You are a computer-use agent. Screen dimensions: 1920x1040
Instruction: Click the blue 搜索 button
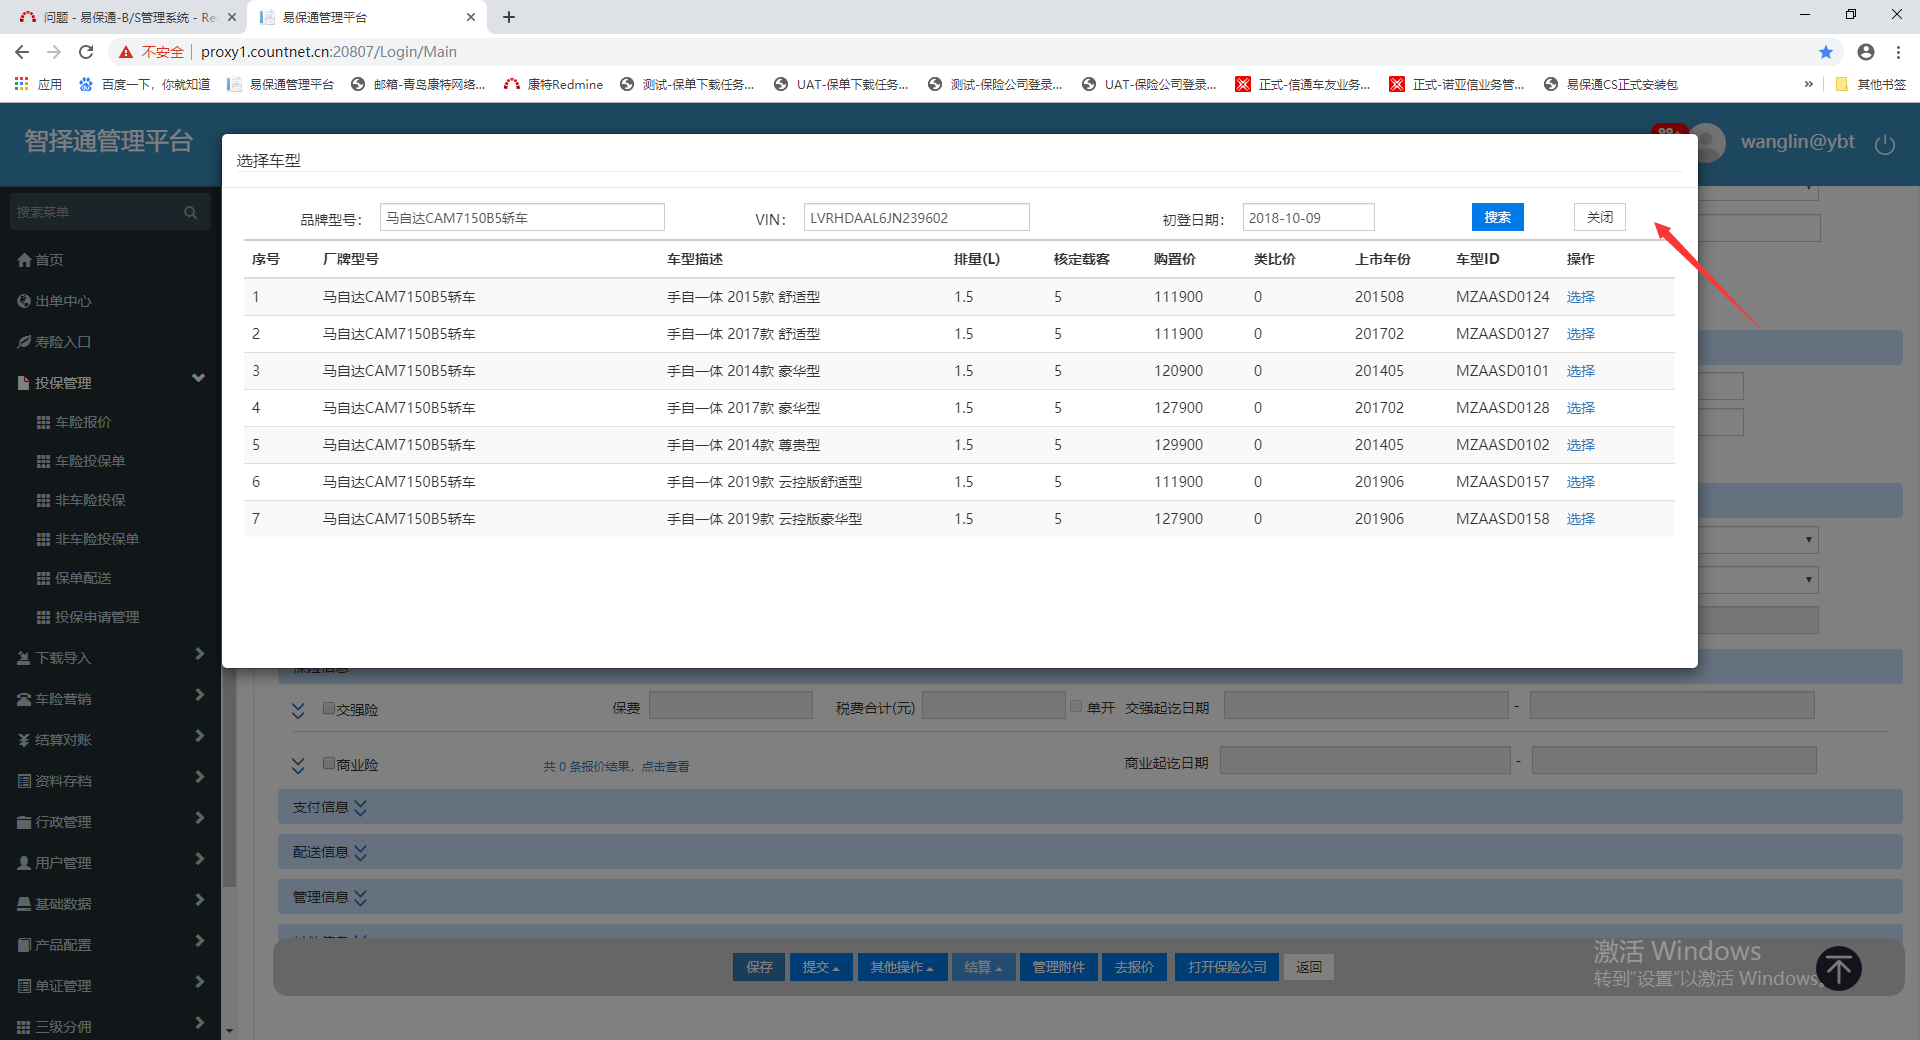1497,217
